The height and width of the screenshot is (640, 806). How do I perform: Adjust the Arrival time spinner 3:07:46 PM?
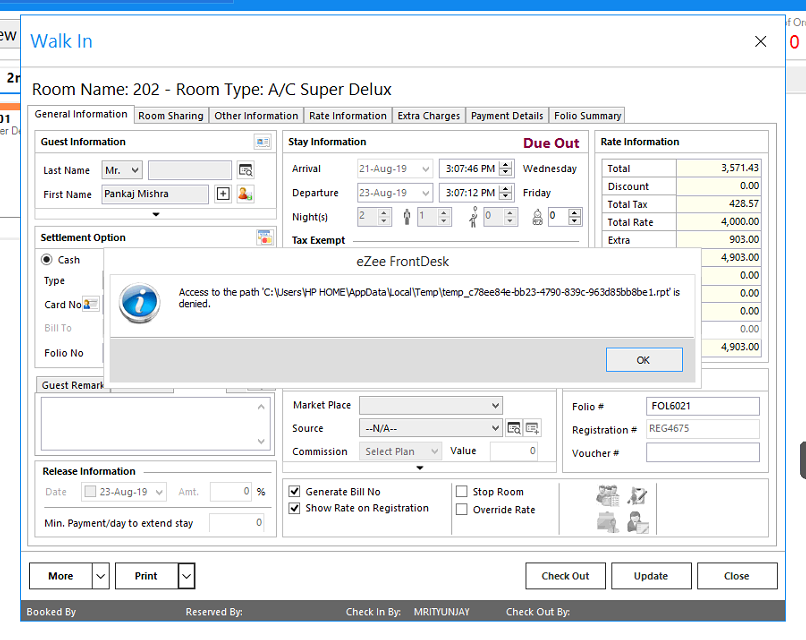506,169
